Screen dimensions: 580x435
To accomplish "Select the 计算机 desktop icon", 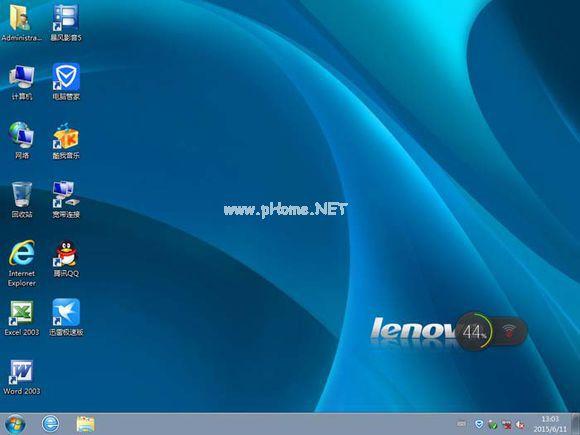I will click(x=22, y=82).
